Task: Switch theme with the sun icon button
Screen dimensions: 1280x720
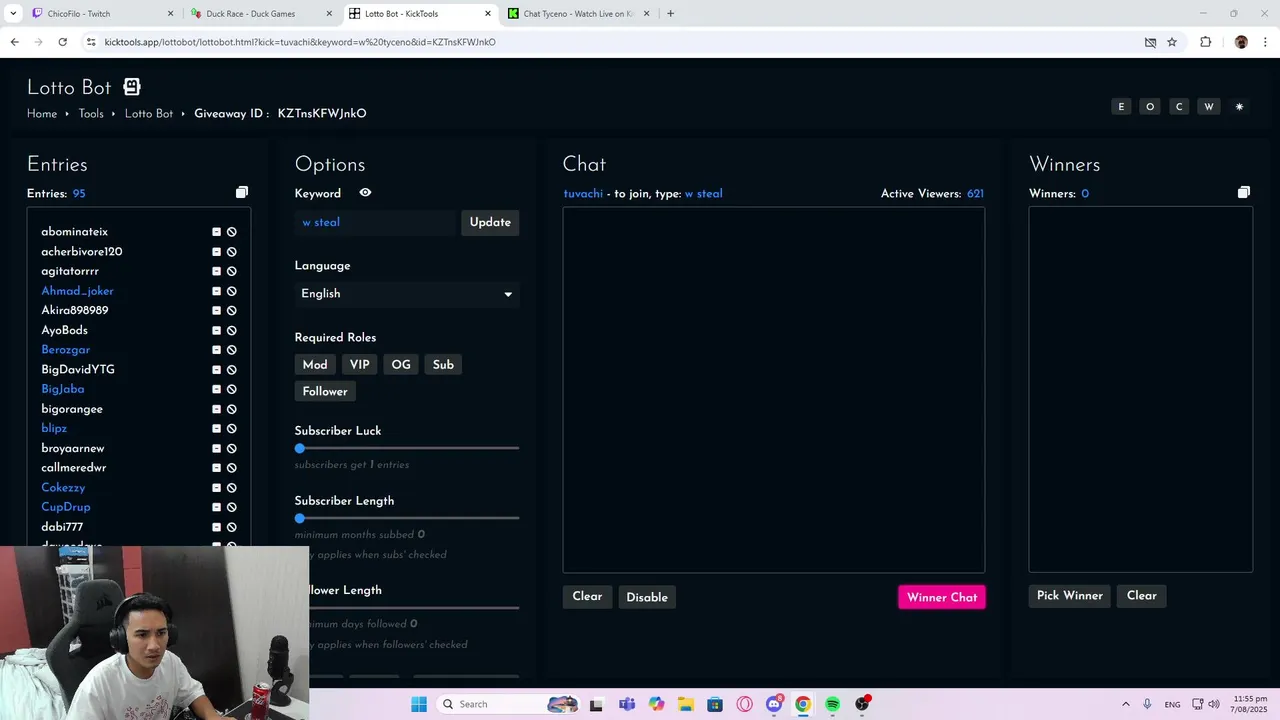Action: (x=1239, y=107)
